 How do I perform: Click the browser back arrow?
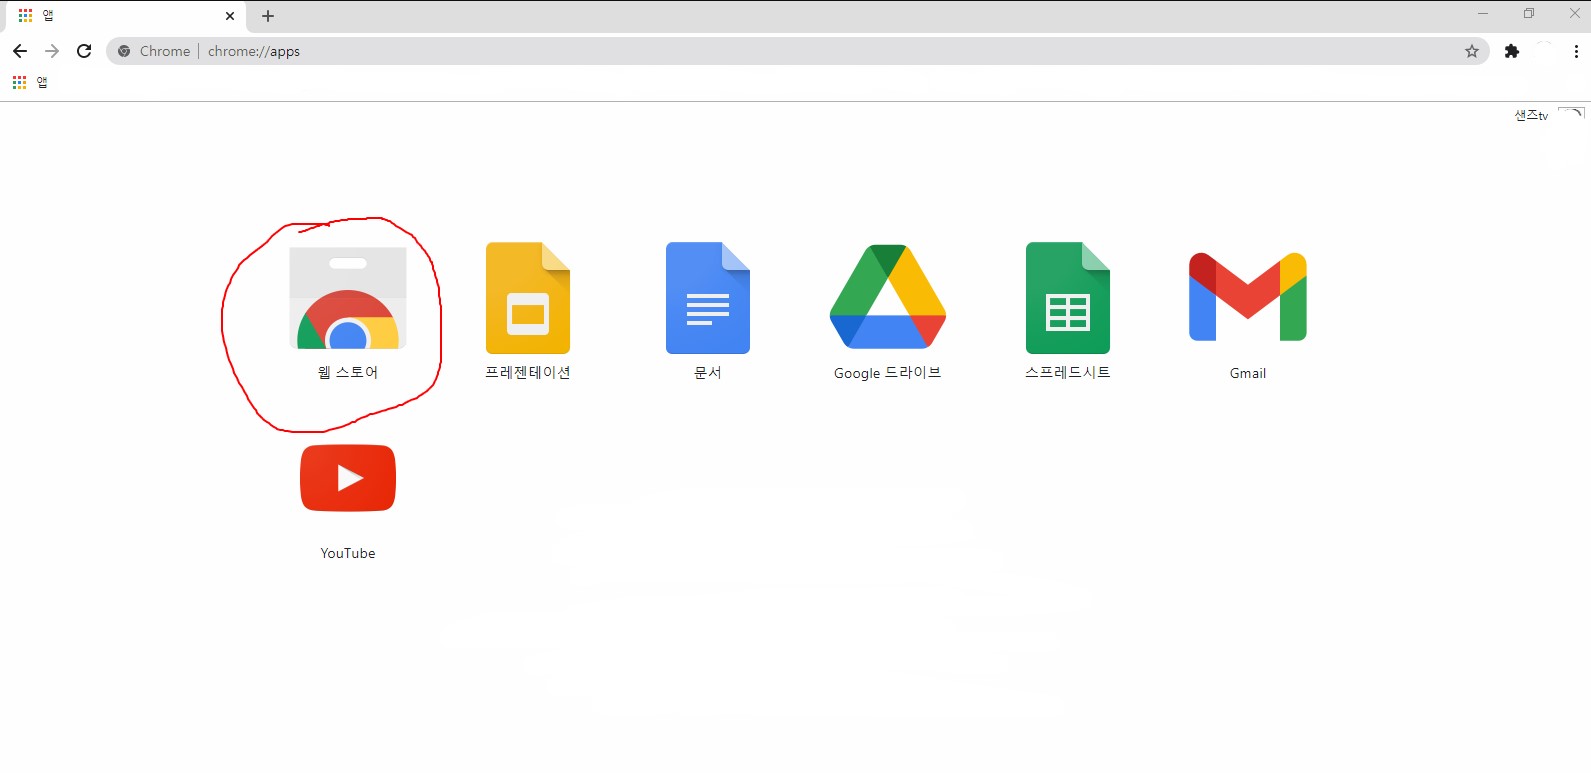(20, 51)
